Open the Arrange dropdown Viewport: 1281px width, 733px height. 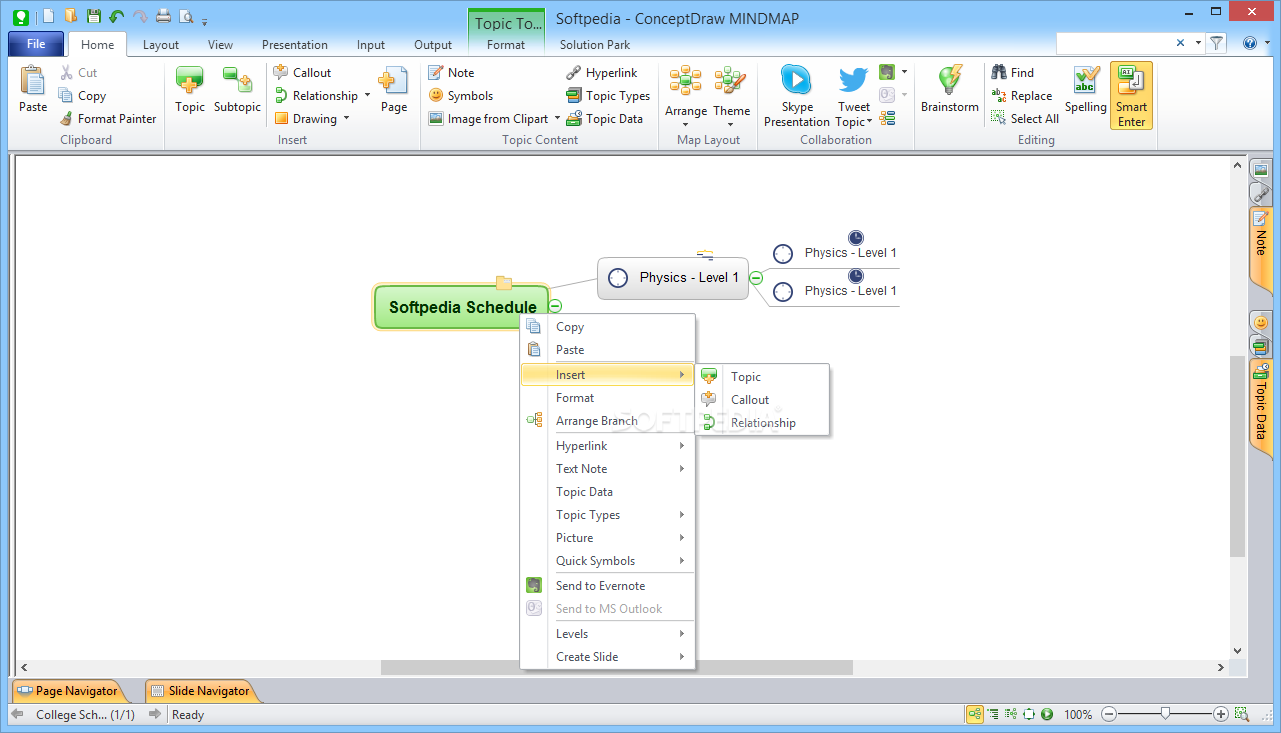685,125
